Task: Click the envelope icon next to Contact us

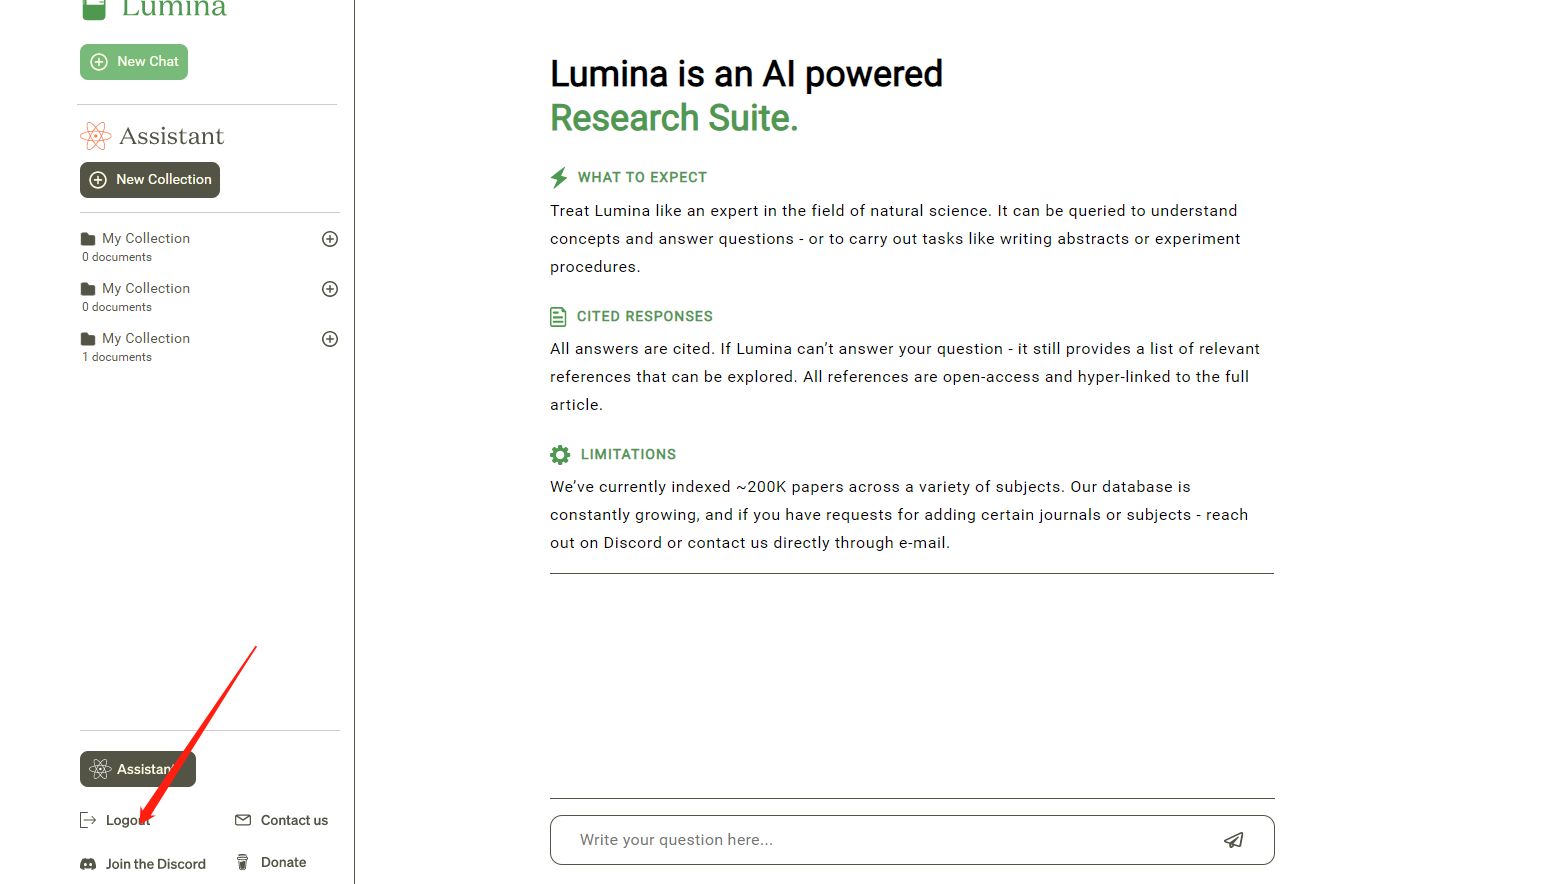Action: tap(242, 820)
